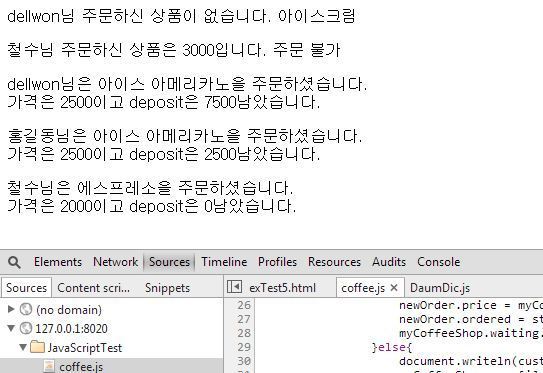Click line number 29 in the gutter

click(x=244, y=347)
